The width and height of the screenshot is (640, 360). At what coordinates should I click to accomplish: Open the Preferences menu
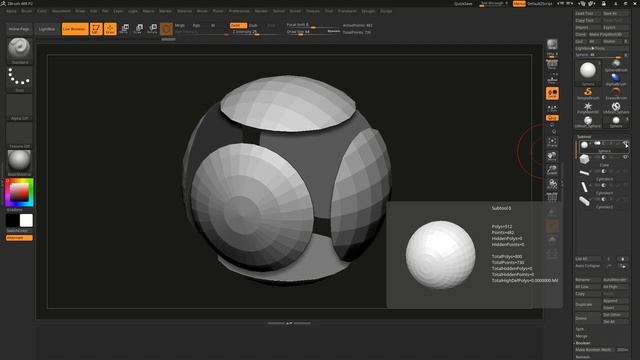coord(239,11)
